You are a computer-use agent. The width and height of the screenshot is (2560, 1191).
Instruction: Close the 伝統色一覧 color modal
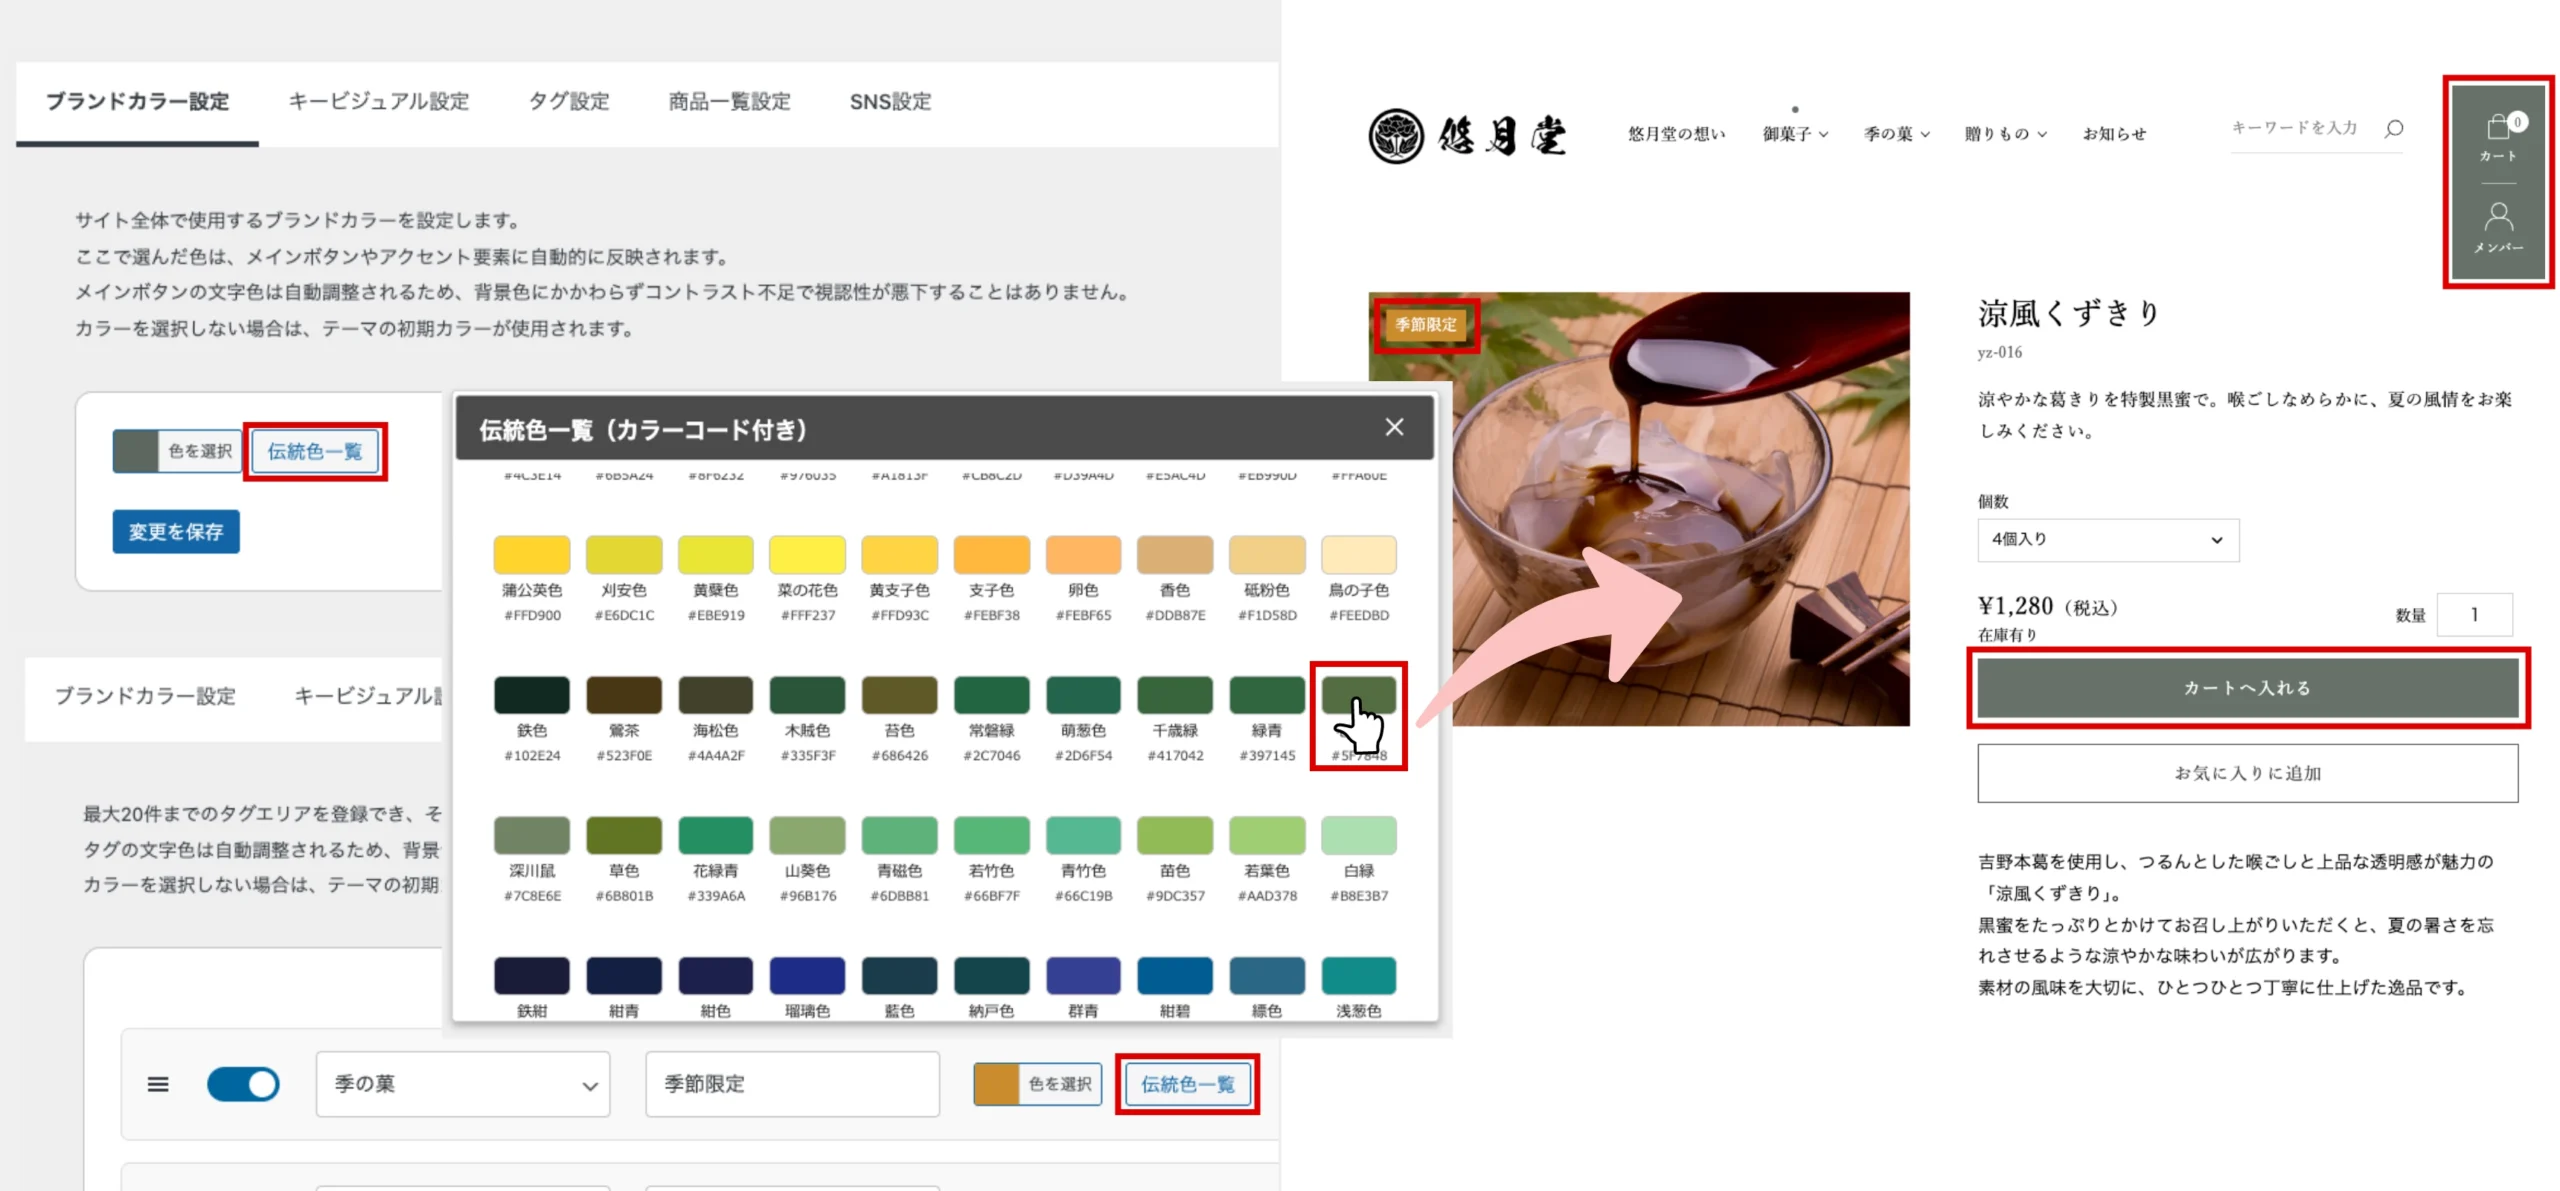click(1394, 427)
